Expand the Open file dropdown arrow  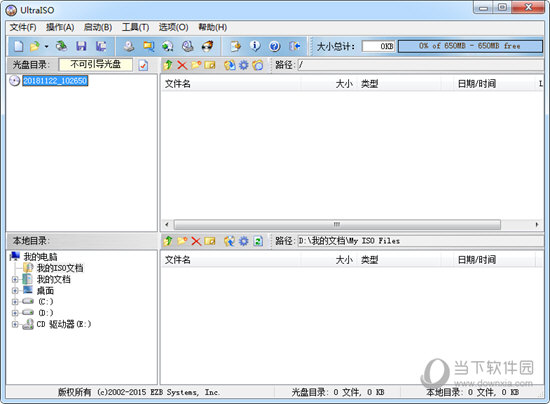(46, 46)
